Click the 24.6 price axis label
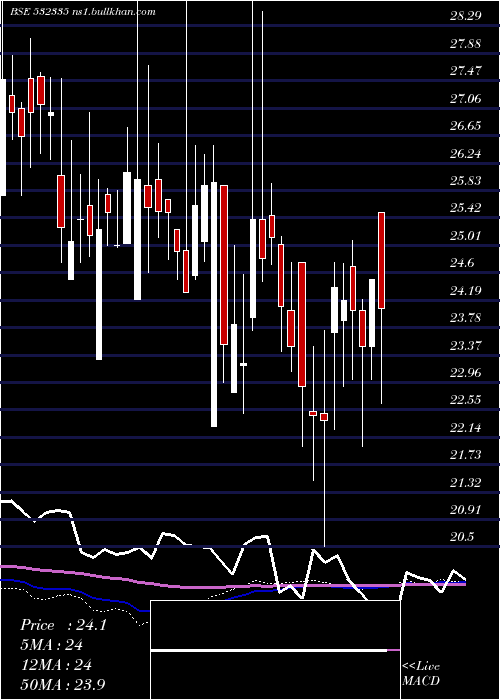The height and width of the screenshot is (700, 500). (462, 263)
